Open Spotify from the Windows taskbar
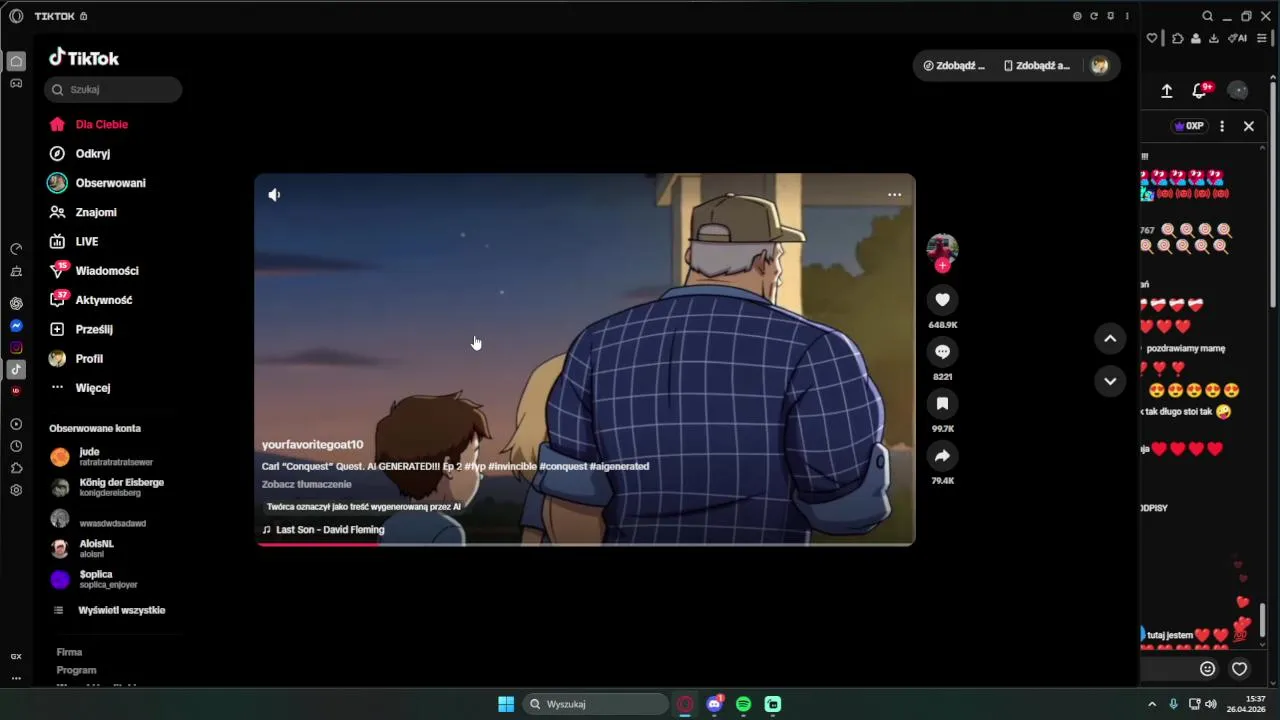This screenshot has height=720, width=1280. pyautogui.click(x=743, y=704)
